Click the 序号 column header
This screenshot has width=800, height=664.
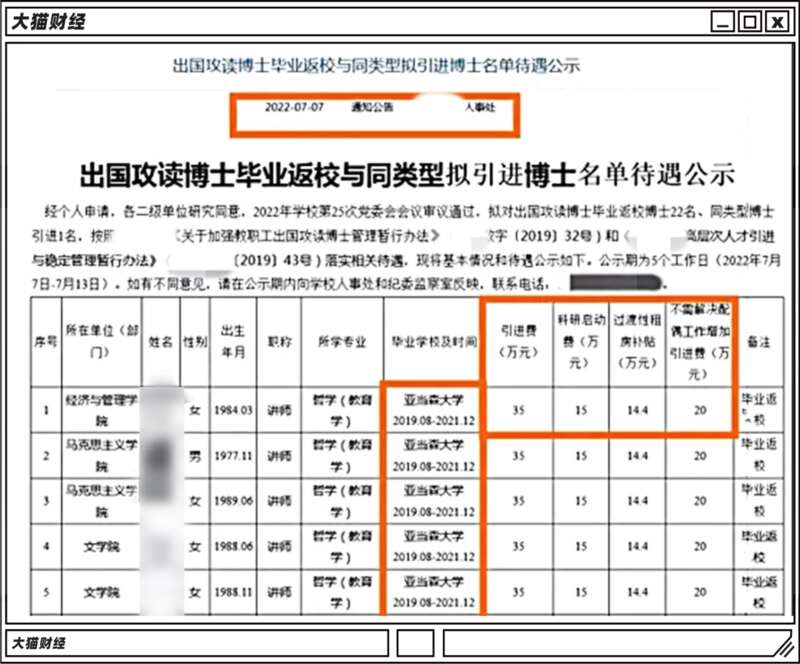point(46,341)
